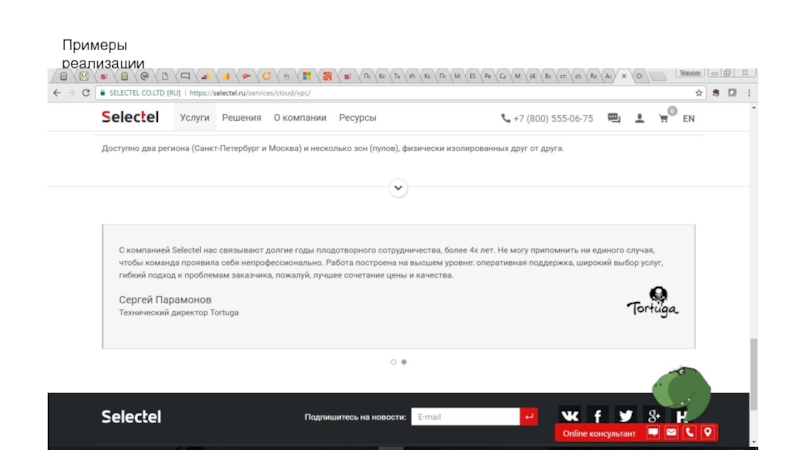Open the Услуги menu
800x450 pixels.
194,117
